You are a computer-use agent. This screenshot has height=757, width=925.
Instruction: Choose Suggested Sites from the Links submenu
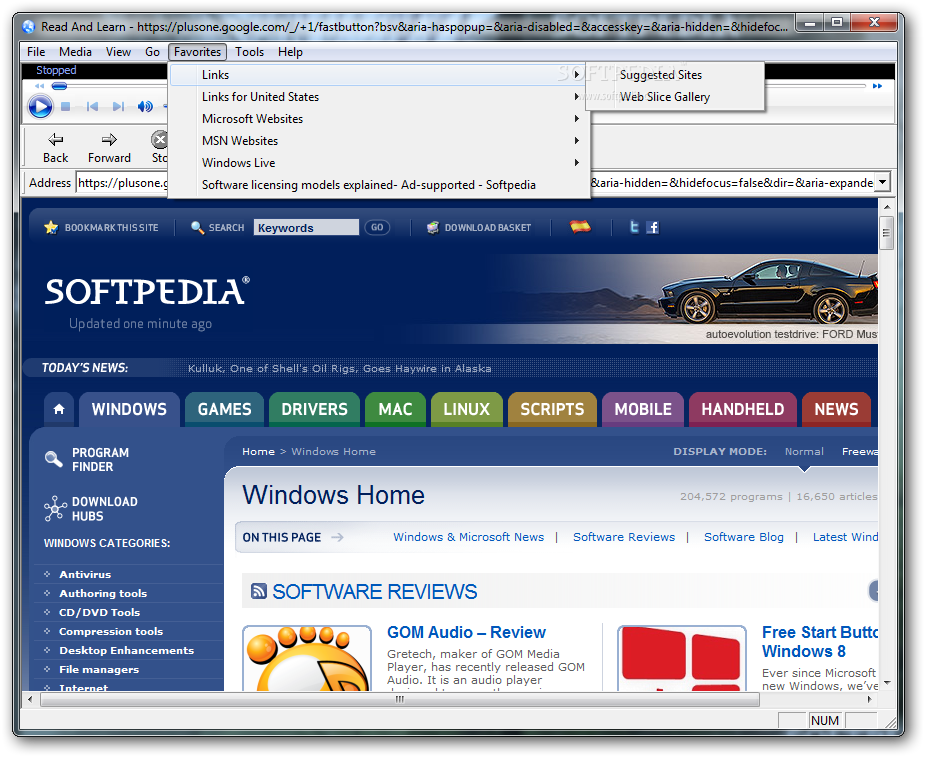[x=675, y=75]
